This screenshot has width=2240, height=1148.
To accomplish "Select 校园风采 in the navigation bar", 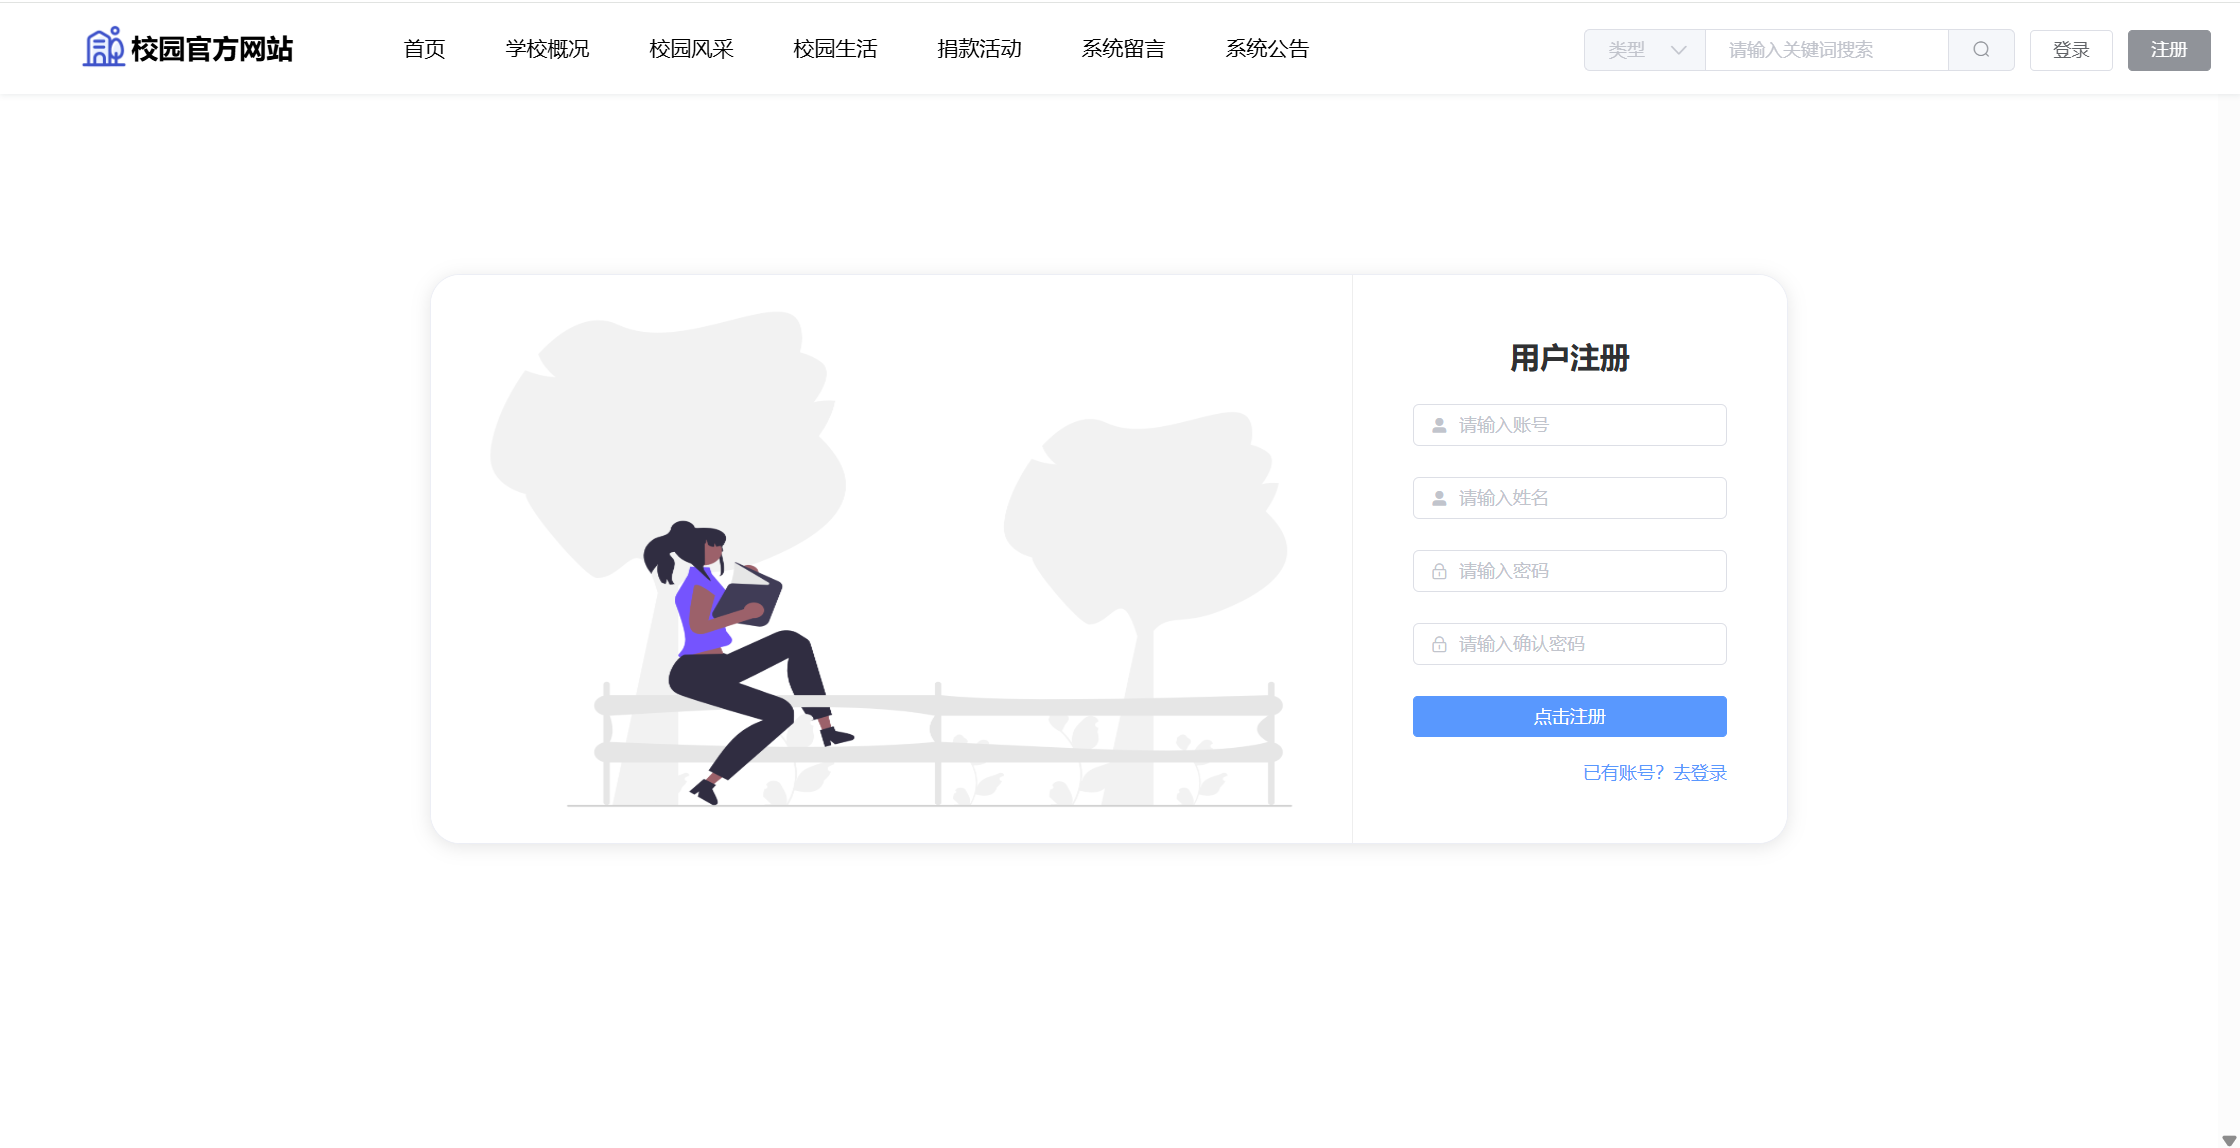I will click(691, 49).
